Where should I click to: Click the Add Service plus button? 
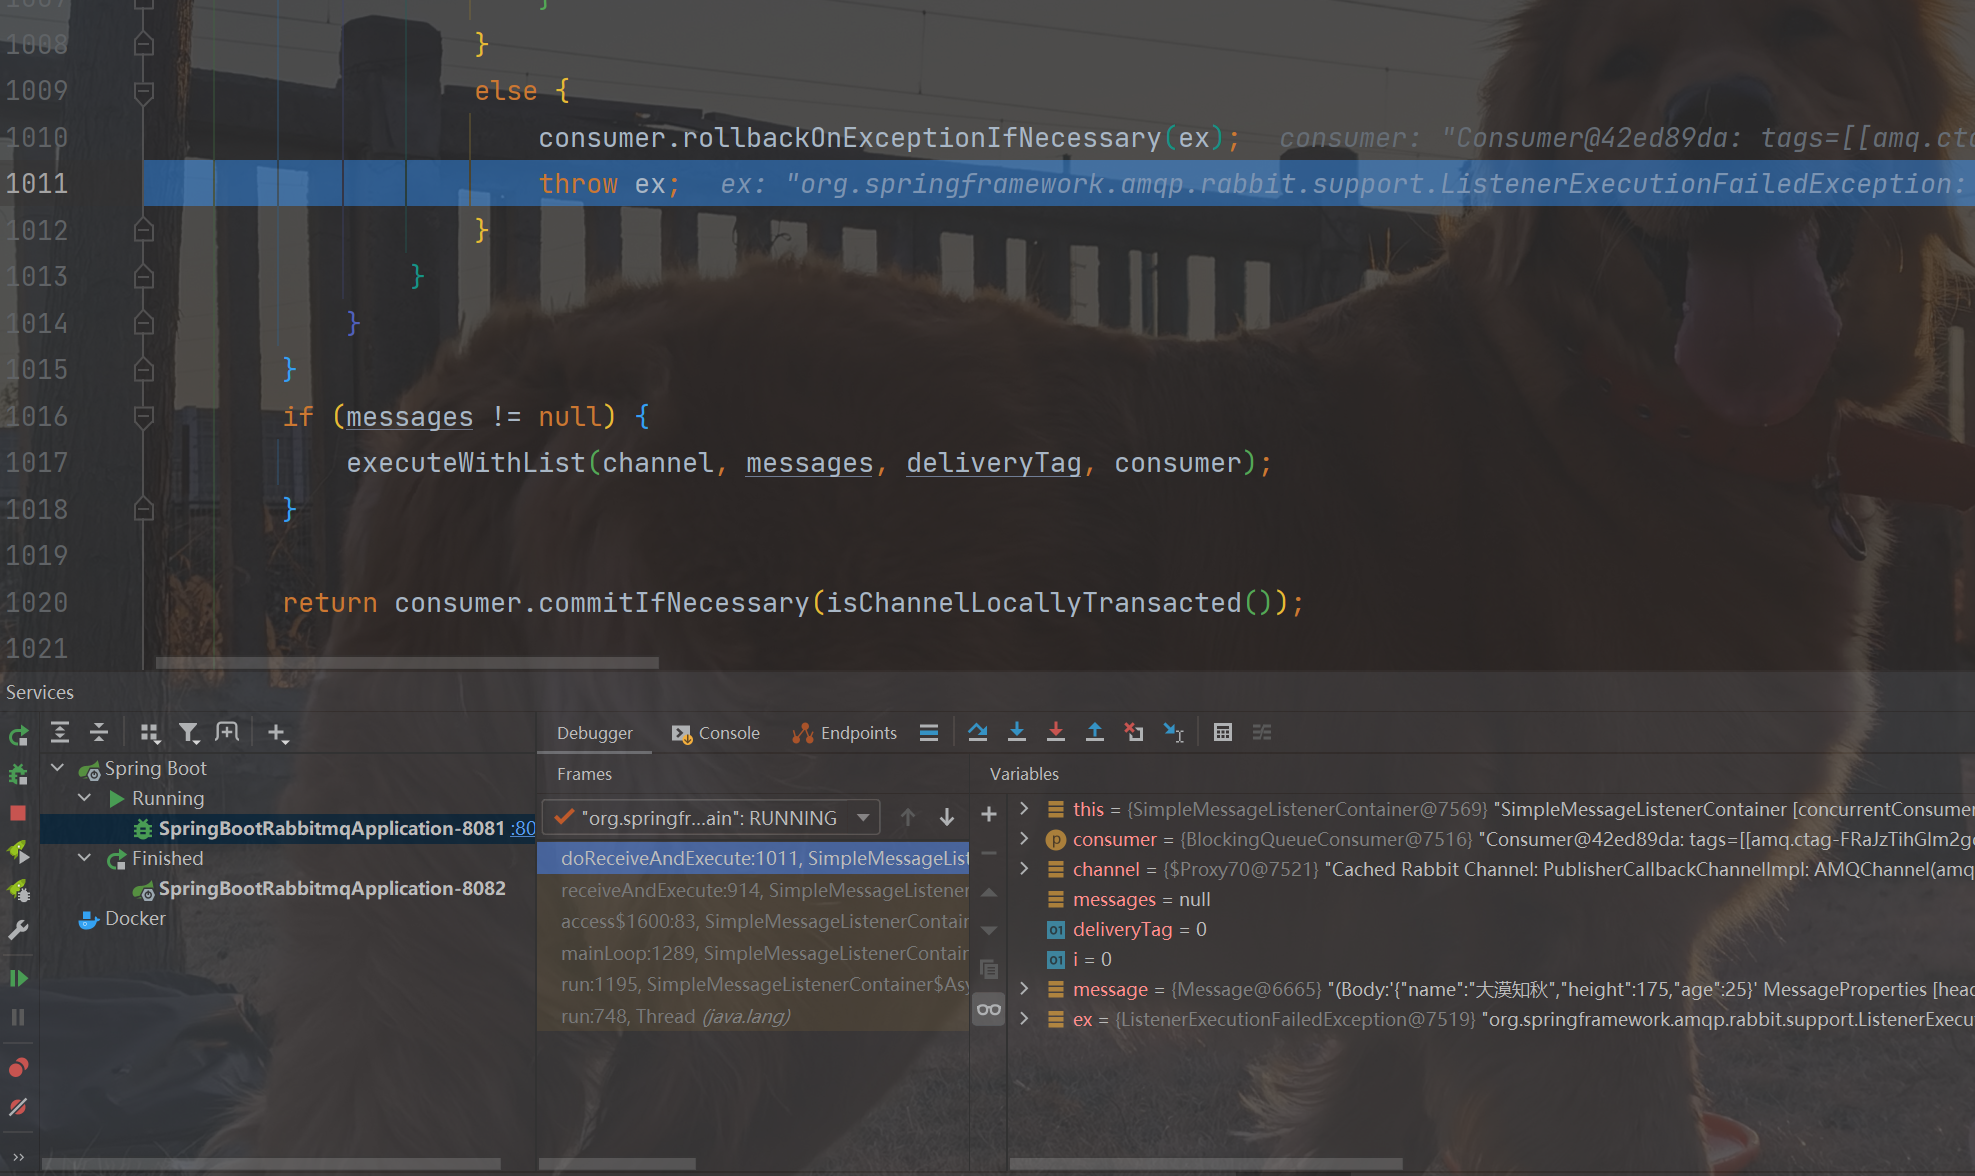coord(278,733)
